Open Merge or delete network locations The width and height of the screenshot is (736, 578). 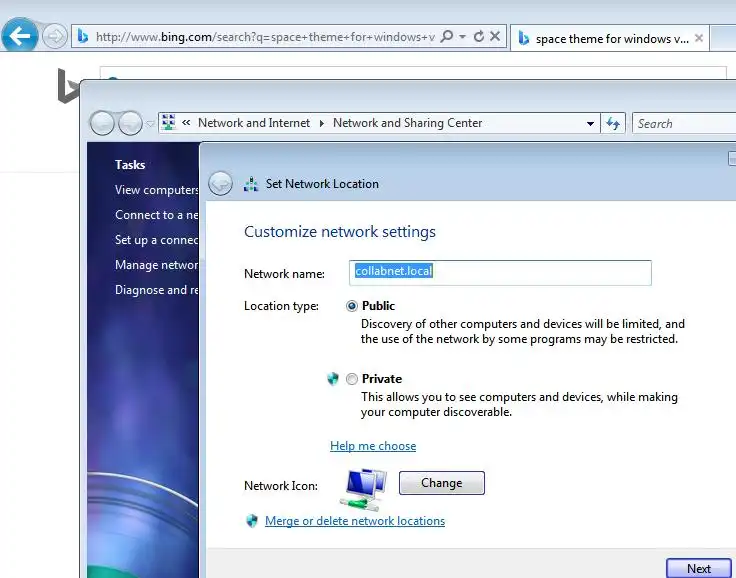(x=355, y=521)
